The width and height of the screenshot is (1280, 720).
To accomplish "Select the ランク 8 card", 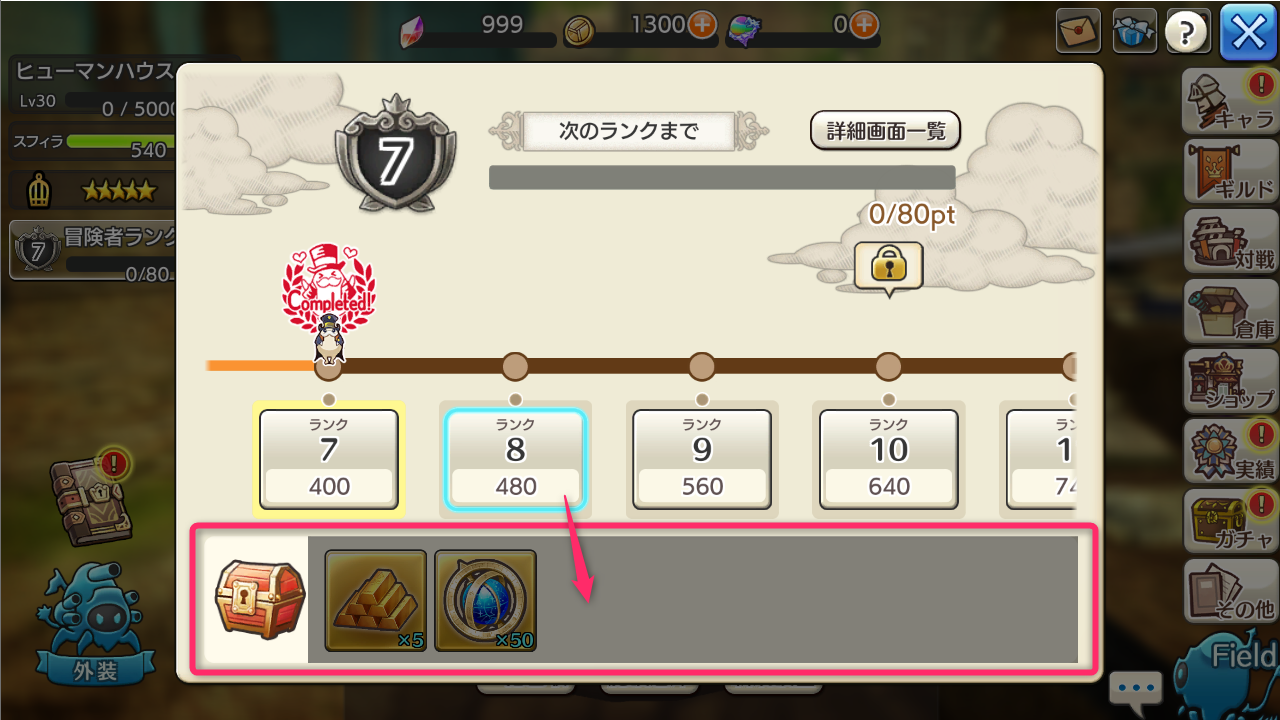I will coord(515,459).
